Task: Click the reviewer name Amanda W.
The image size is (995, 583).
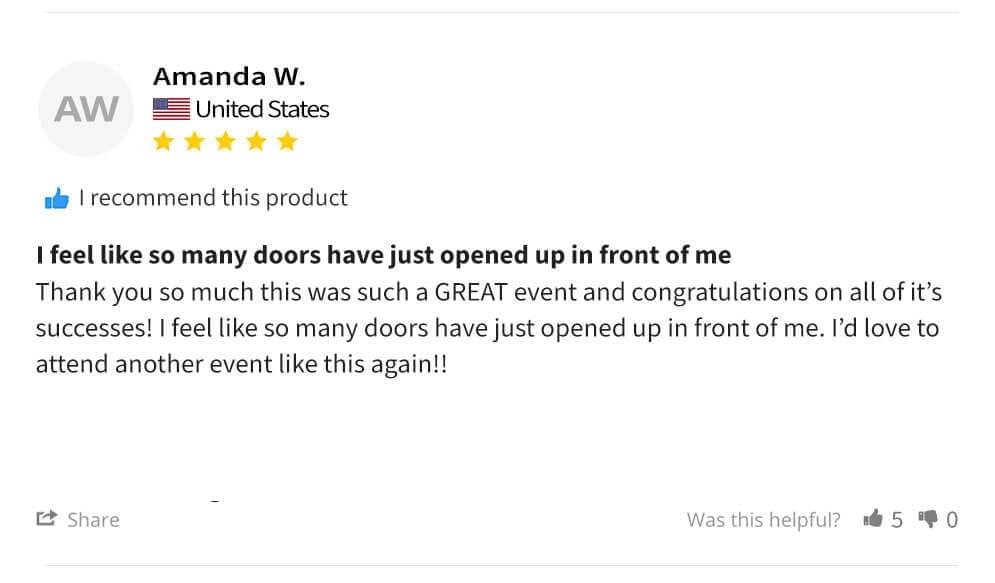Action: click(229, 76)
